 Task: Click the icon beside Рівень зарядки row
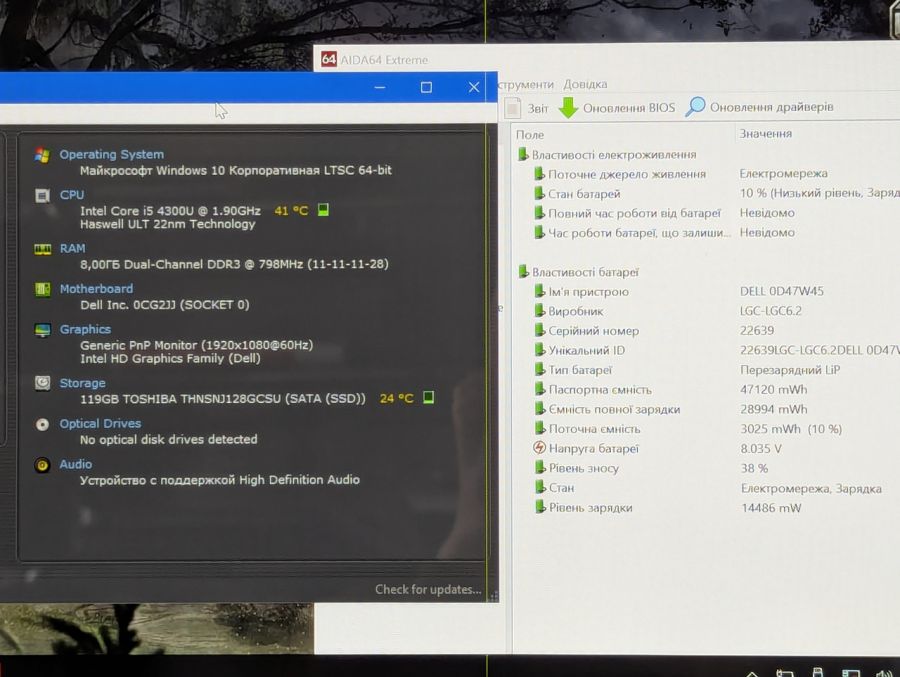point(540,506)
